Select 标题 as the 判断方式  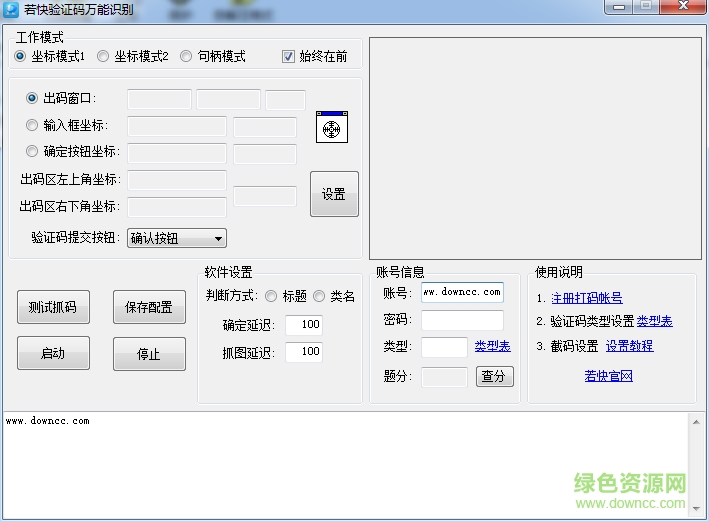(271, 296)
